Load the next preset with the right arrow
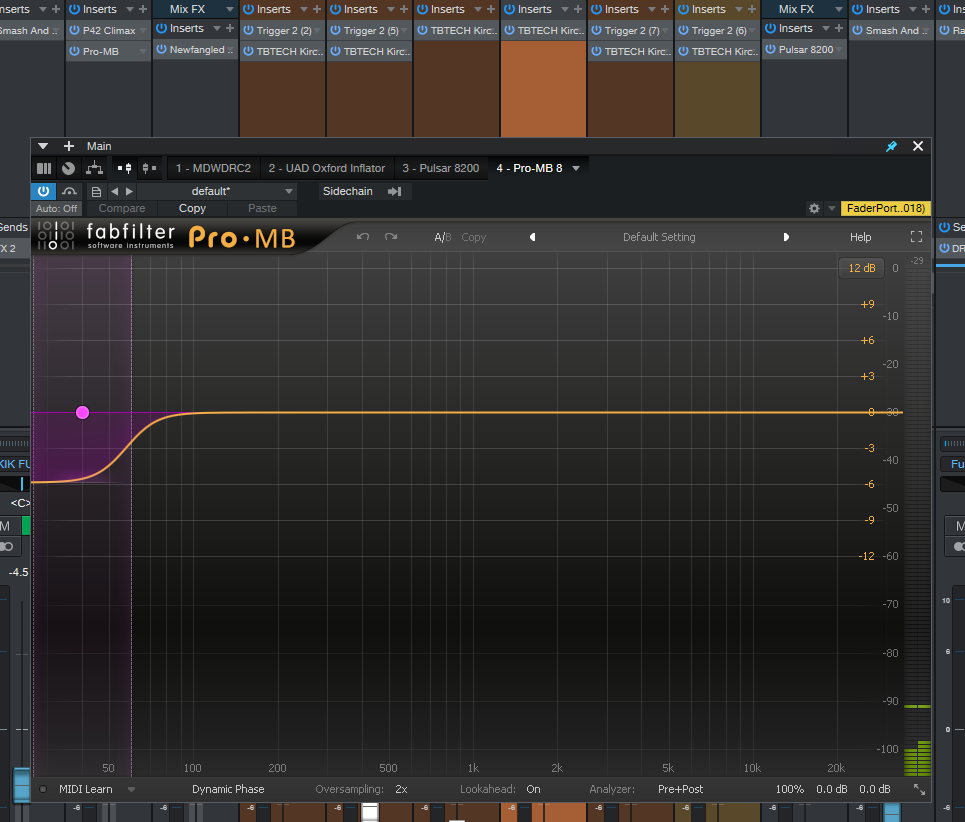The height and width of the screenshot is (822, 965). tap(129, 191)
